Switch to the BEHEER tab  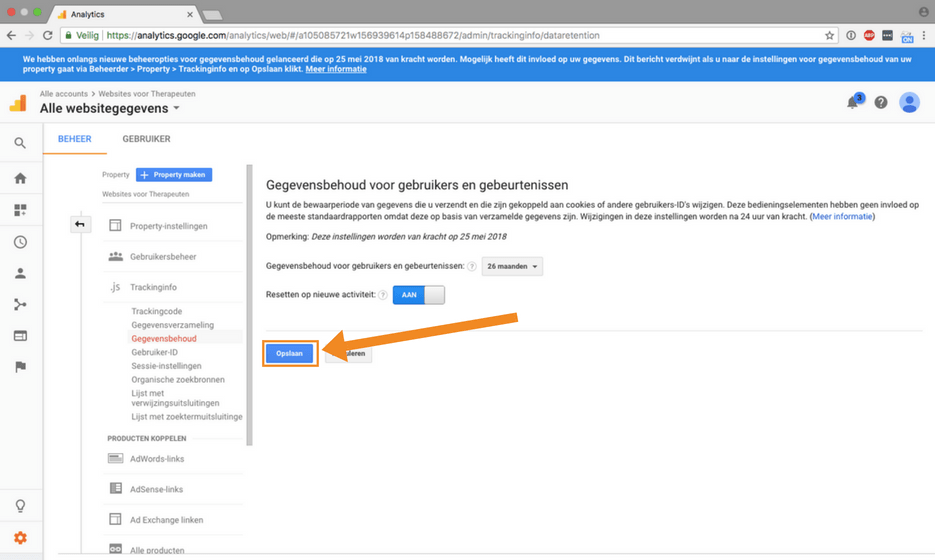click(75, 138)
